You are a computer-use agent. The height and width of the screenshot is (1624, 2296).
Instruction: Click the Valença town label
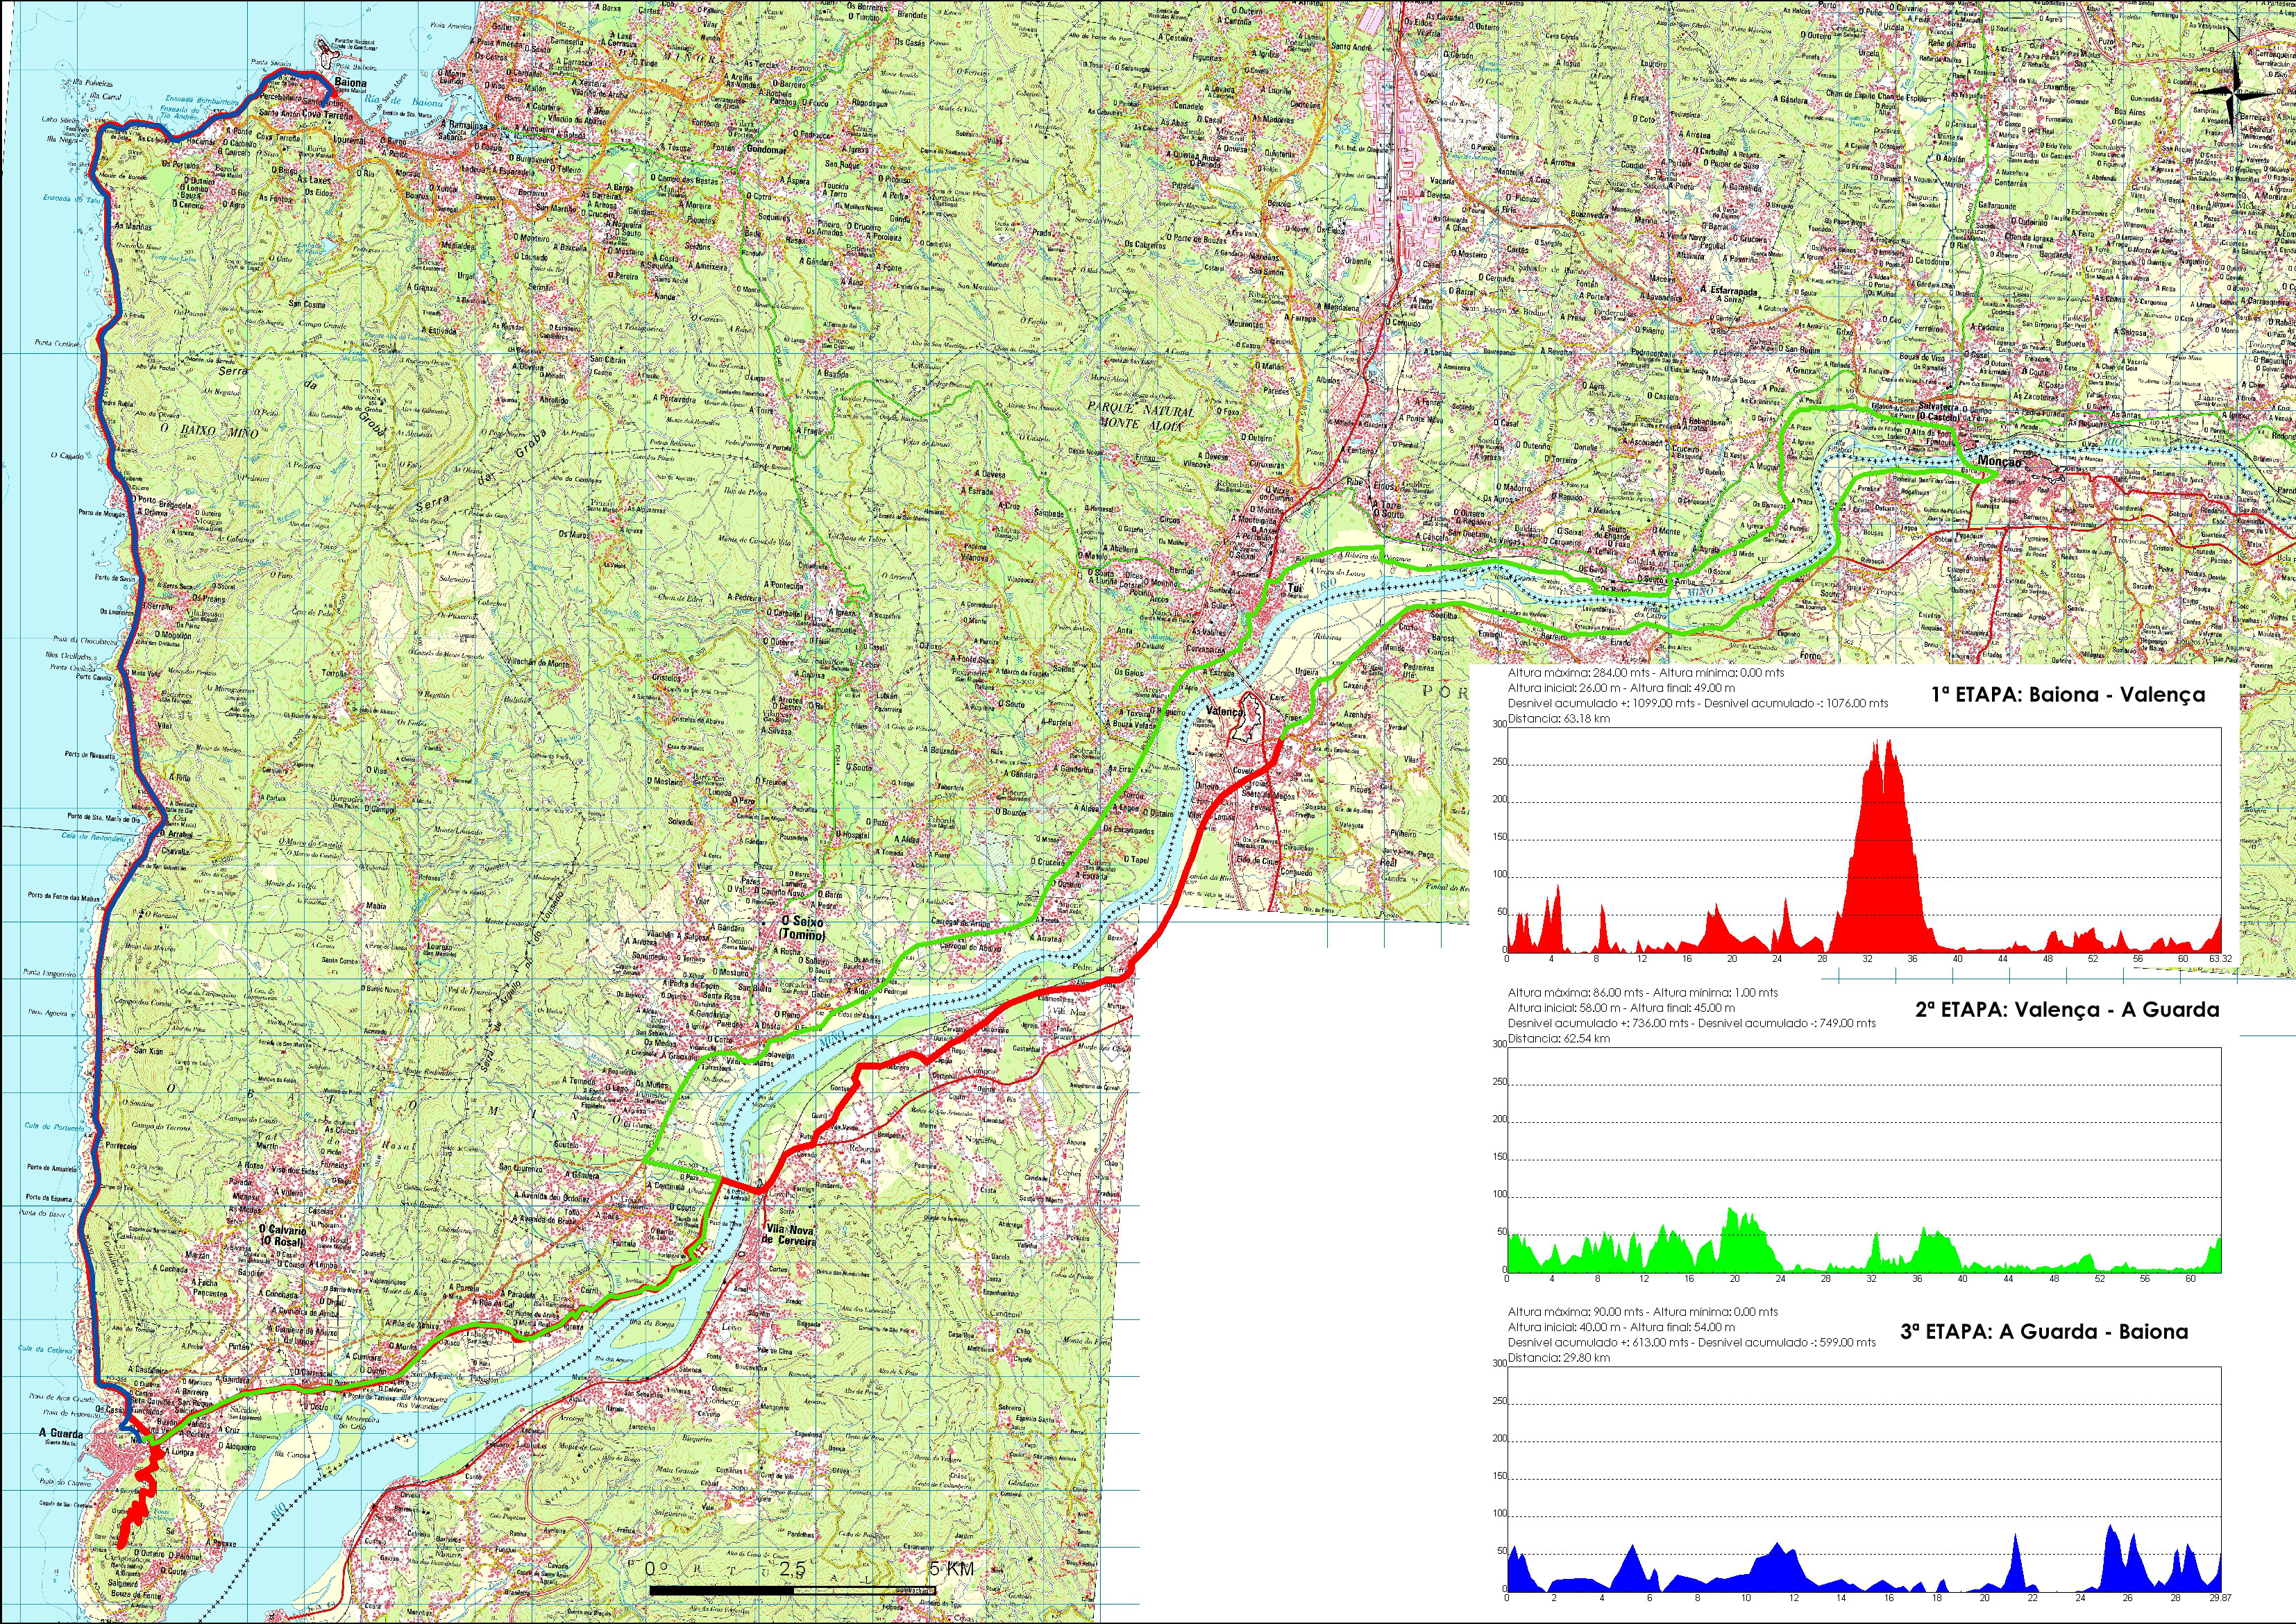[x=1225, y=711]
